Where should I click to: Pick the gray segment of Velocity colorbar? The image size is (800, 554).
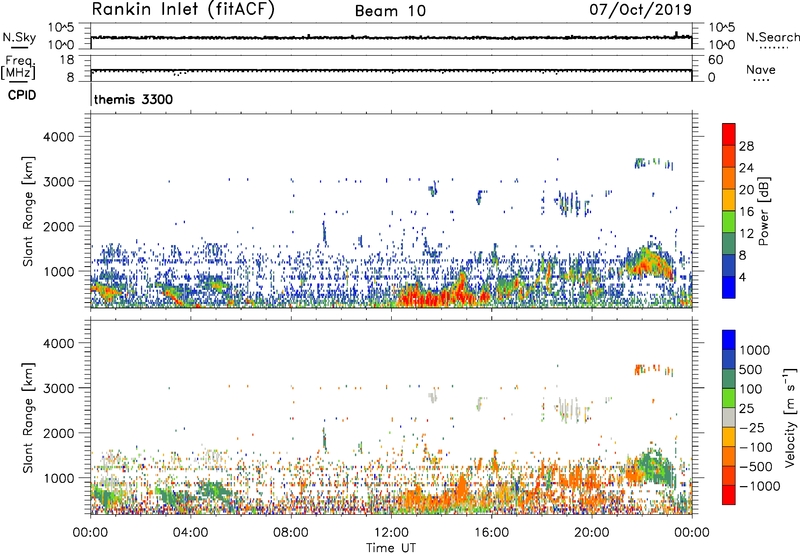pyautogui.click(x=729, y=418)
